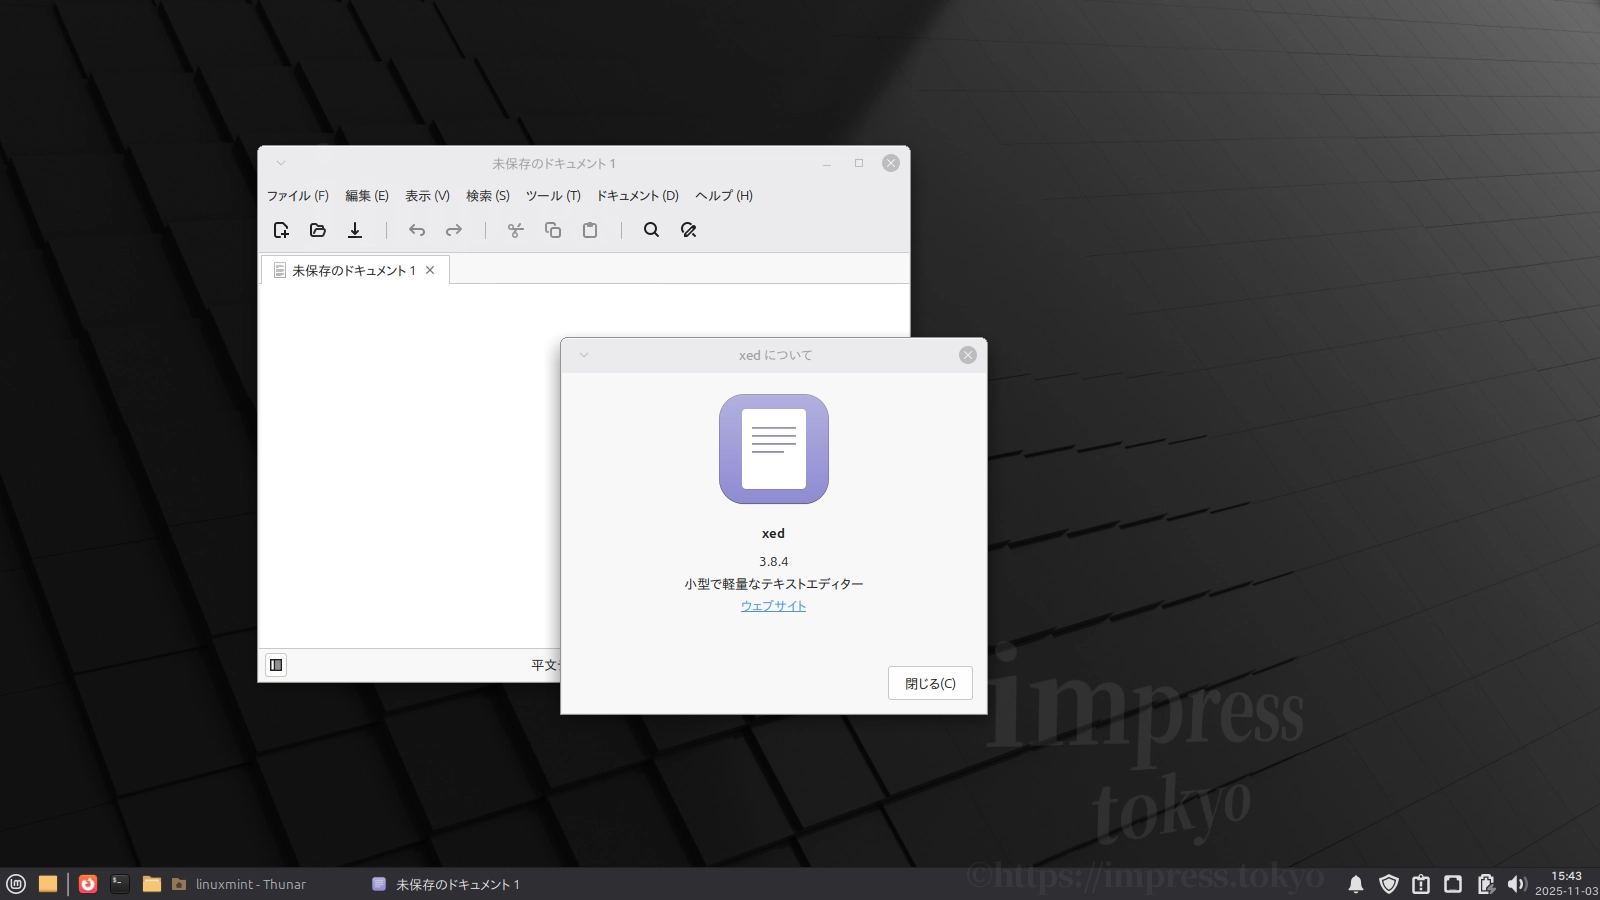This screenshot has width=1600, height=900.
Task: Launch the terminal from the panel
Action: point(120,884)
